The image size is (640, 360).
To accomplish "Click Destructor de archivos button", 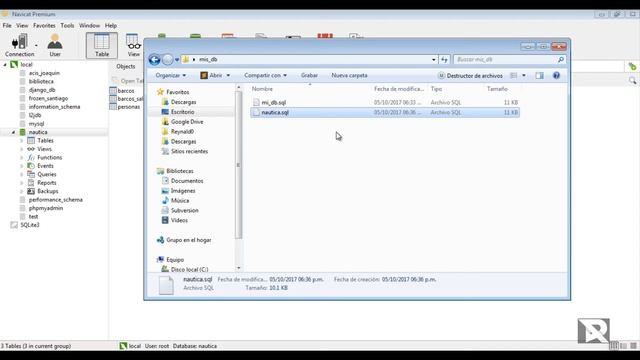I will pos(470,76).
